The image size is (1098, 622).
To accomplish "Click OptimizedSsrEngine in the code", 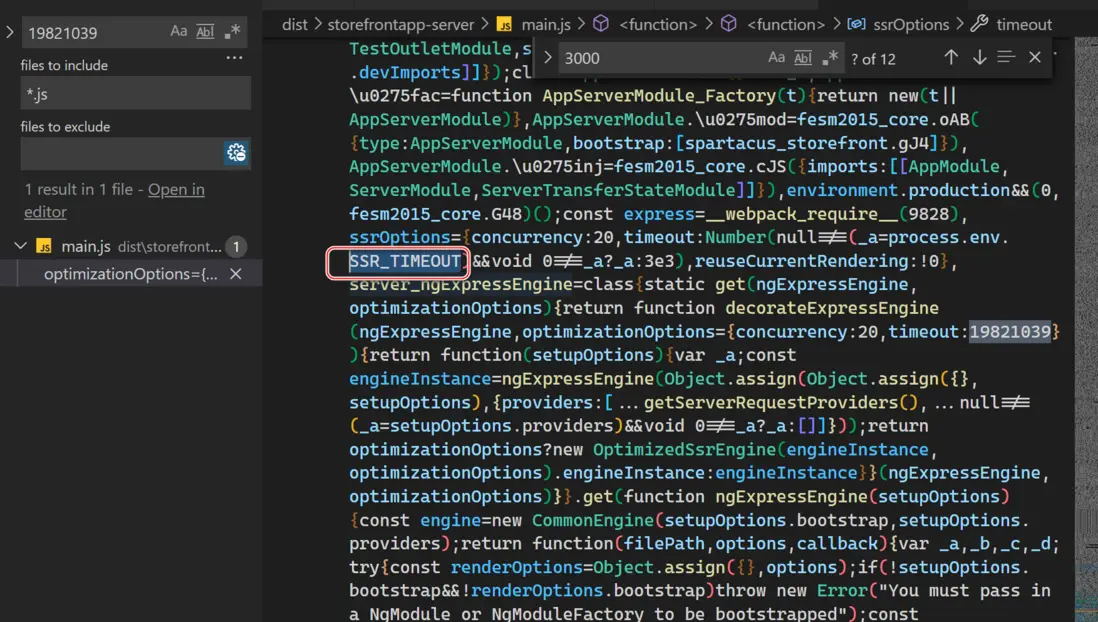I will 684,450.
